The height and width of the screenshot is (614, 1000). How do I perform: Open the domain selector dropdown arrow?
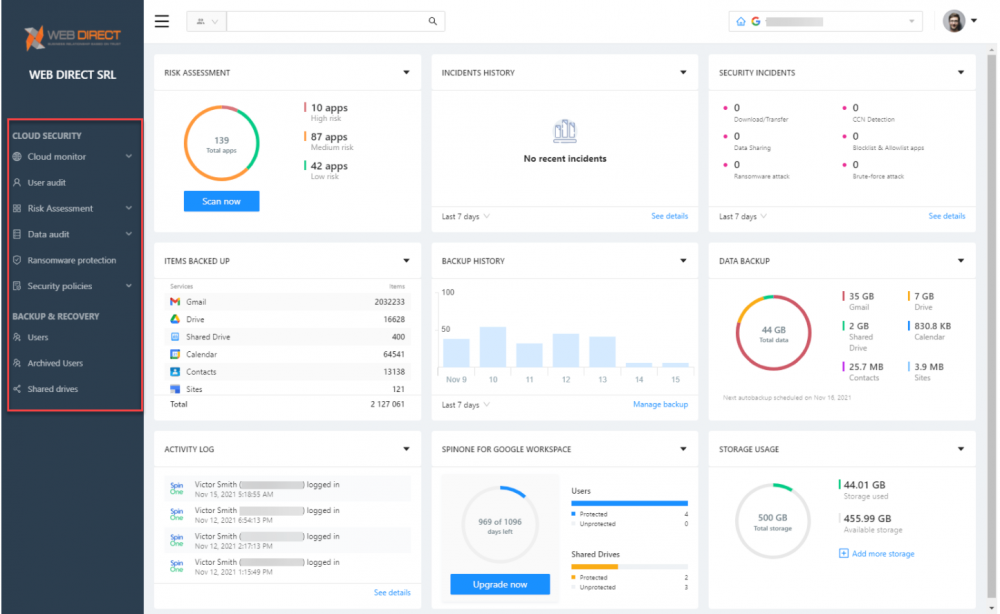point(911,21)
